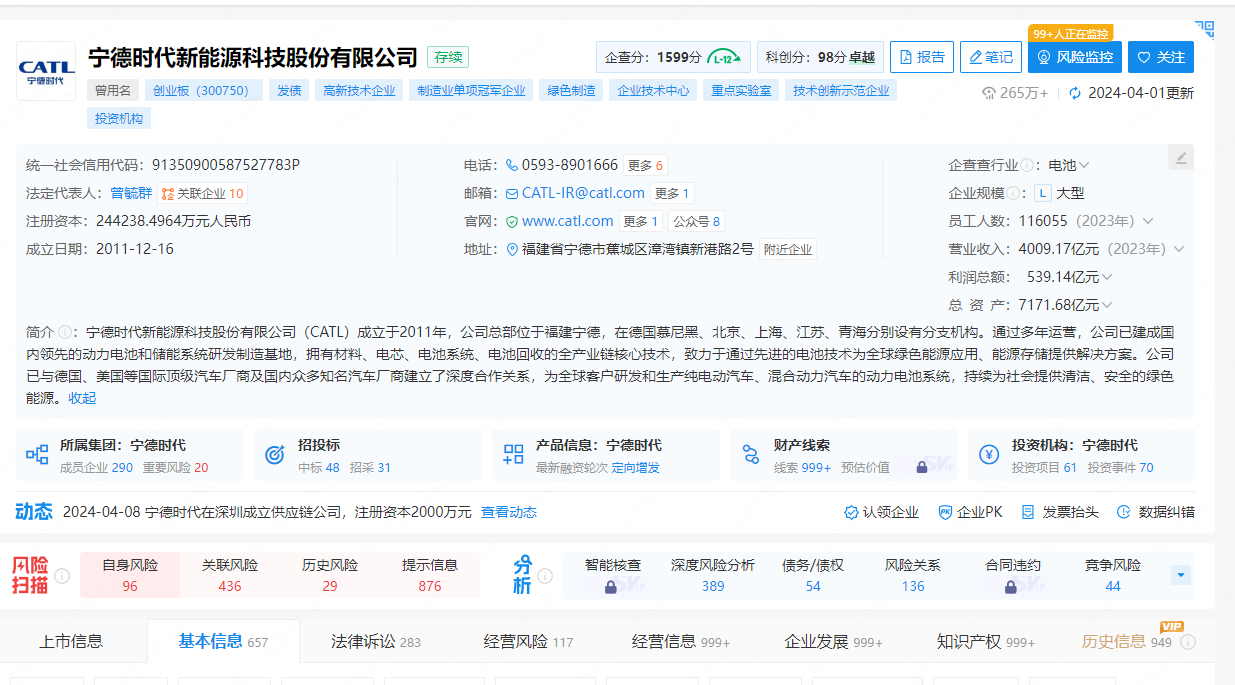The image size is (1235, 685).
Task: Click the info icon beside 风险扫描
Action: [62, 576]
